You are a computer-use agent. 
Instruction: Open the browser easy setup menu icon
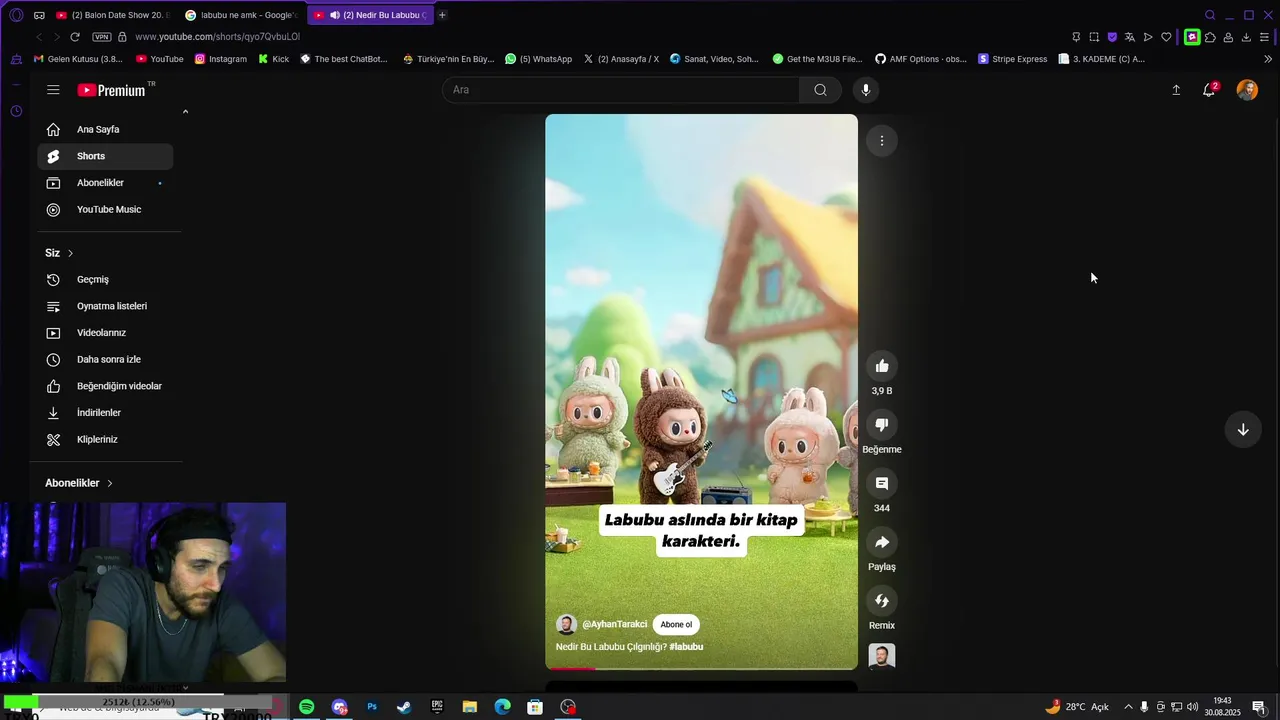1264,37
